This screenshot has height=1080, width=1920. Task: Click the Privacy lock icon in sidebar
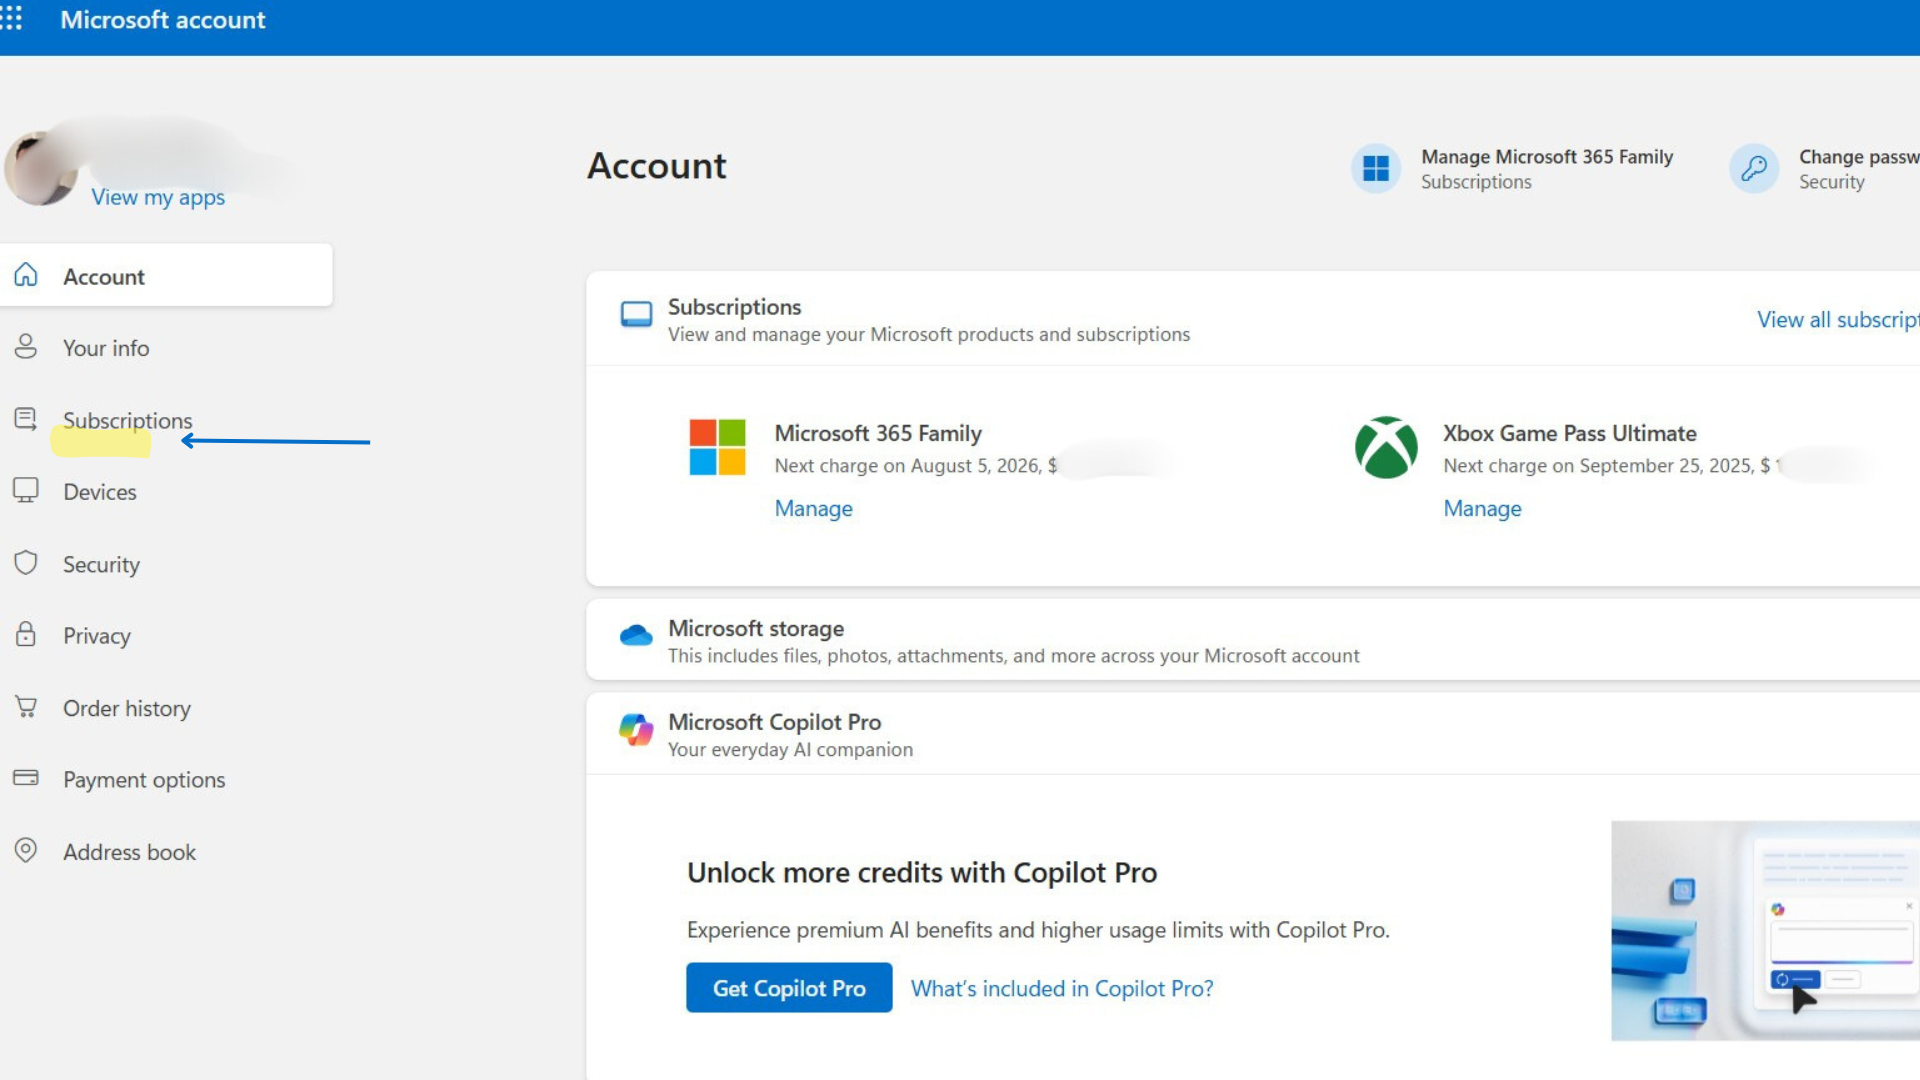pos(26,634)
